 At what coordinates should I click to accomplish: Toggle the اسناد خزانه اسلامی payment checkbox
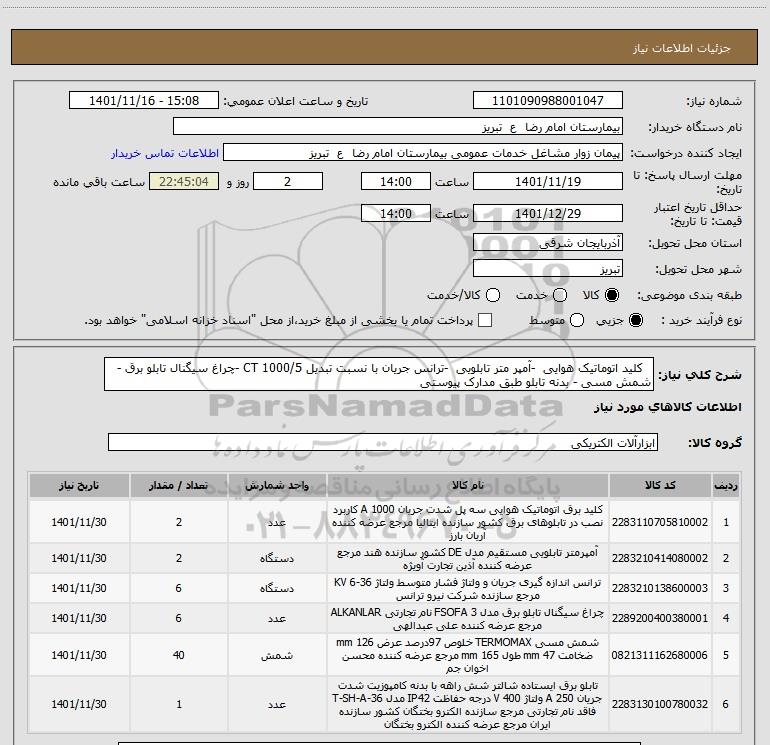coord(485,320)
